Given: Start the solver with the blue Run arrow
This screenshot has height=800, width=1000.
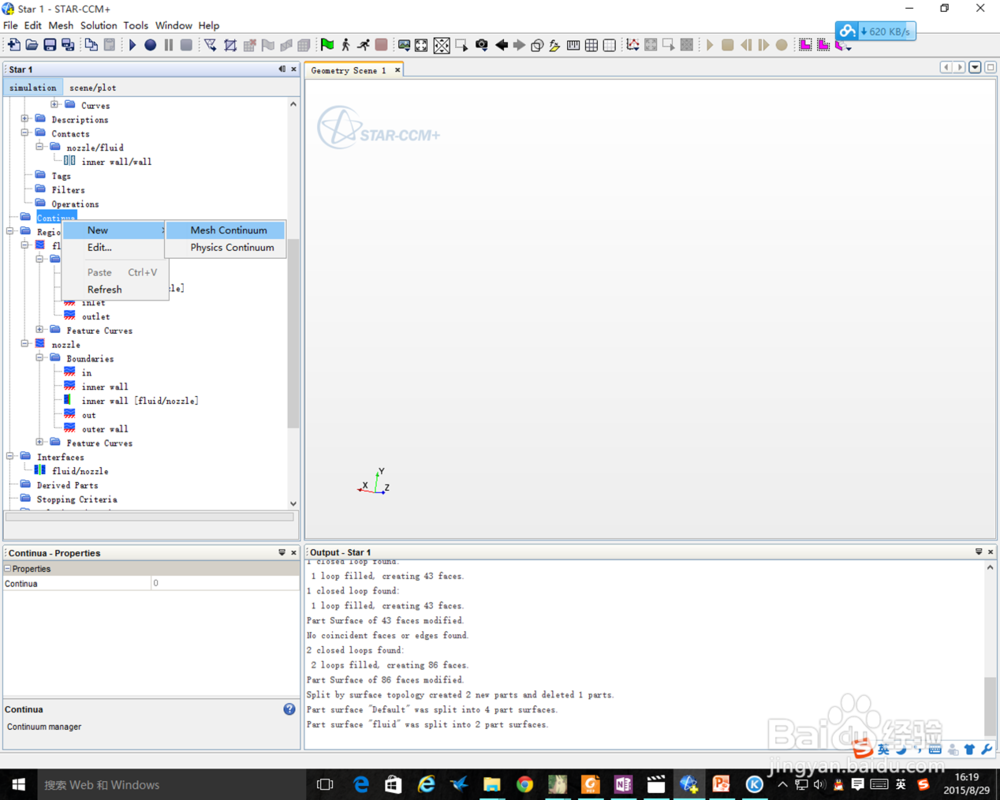Looking at the screenshot, I should tap(133, 45).
